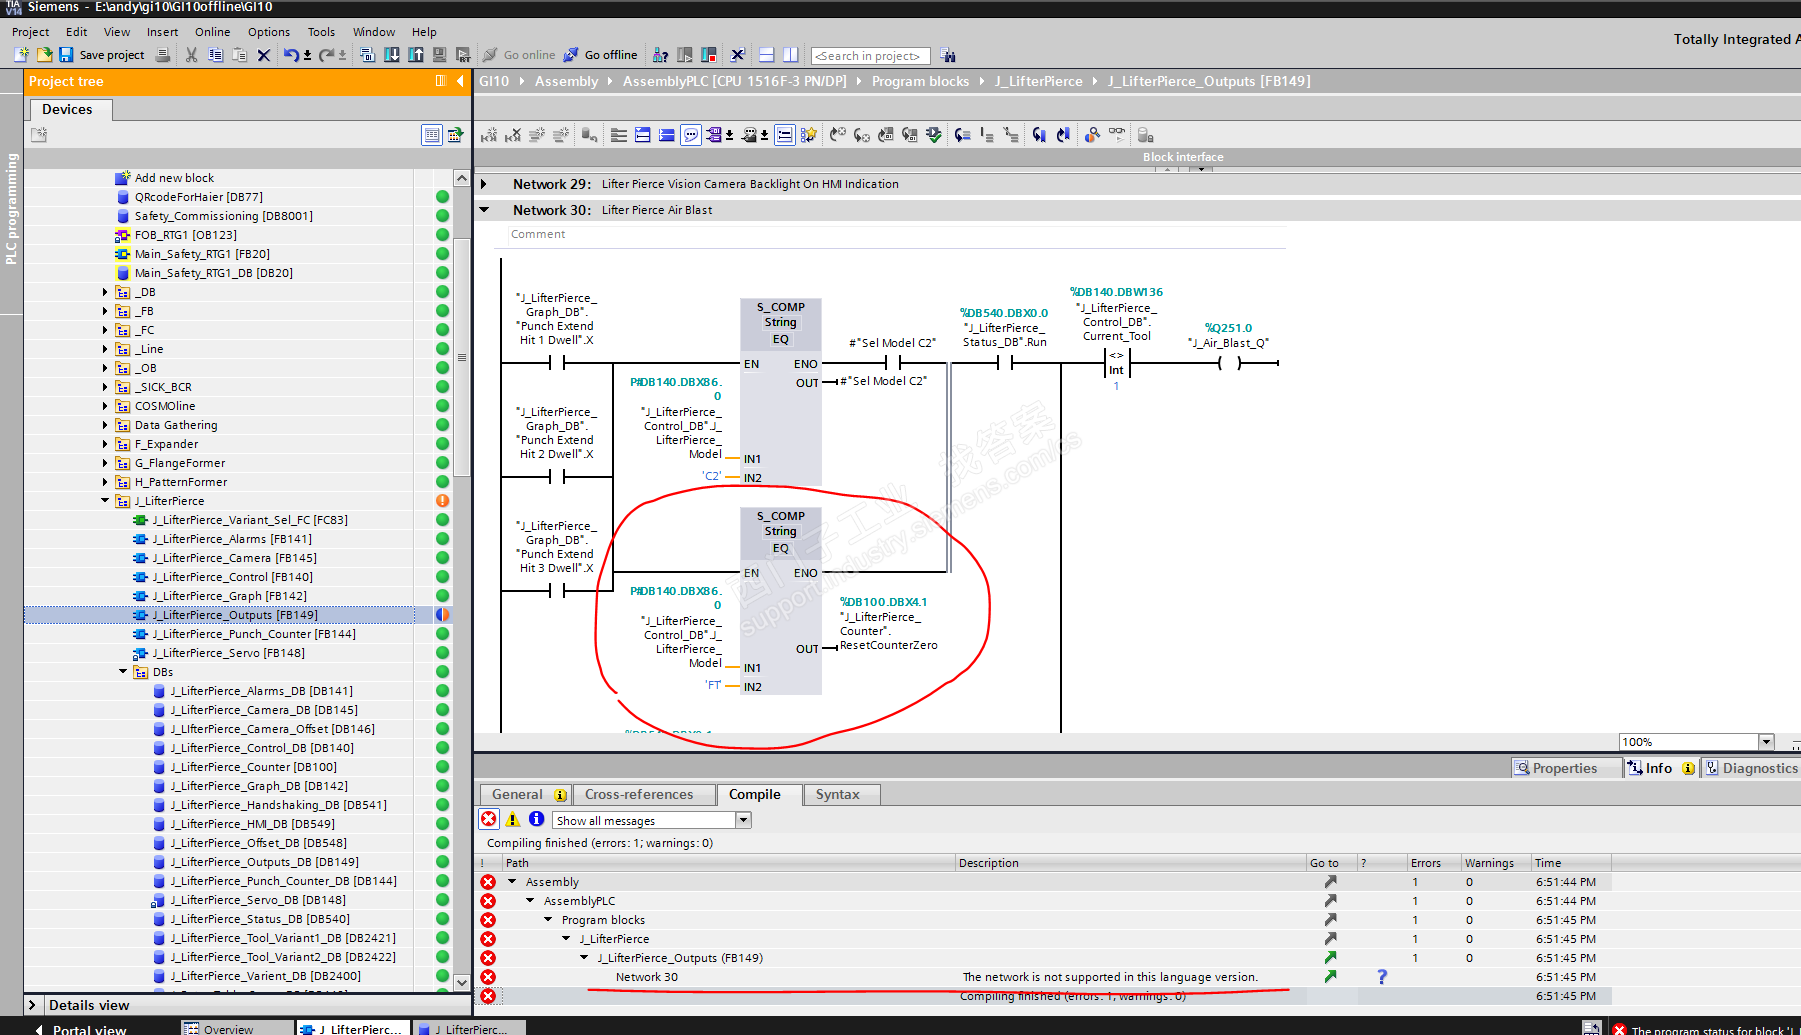Click the Go offline plug icon
This screenshot has width=1801, height=1035.
[x=571, y=55]
